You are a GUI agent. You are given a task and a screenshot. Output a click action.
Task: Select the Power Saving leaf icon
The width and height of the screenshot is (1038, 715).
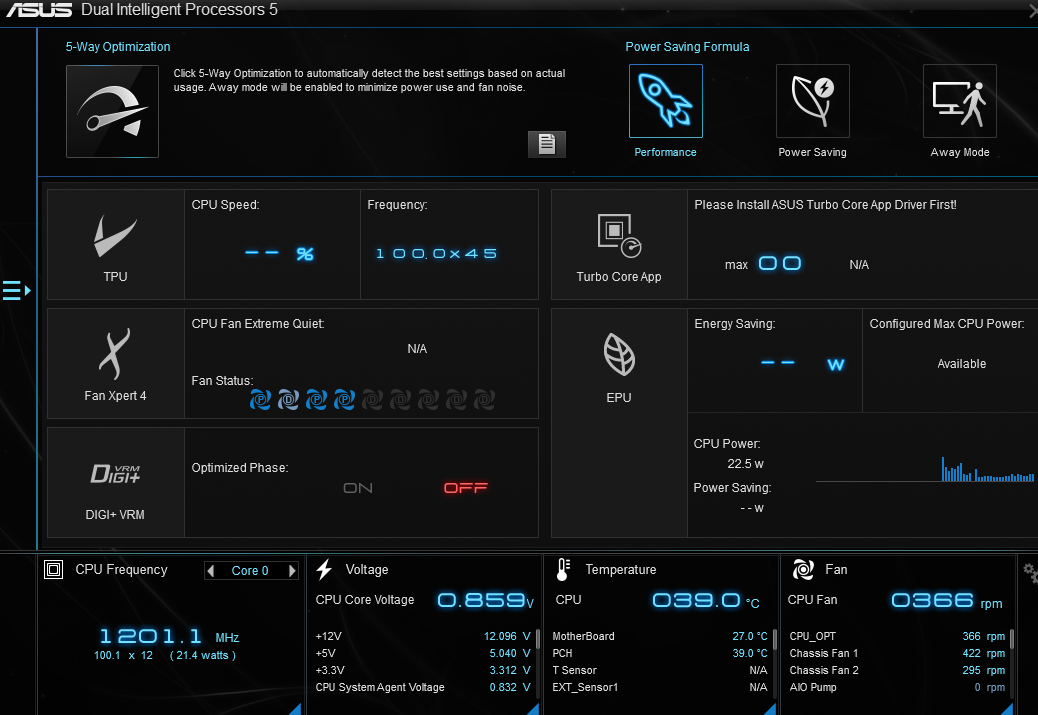[x=812, y=101]
